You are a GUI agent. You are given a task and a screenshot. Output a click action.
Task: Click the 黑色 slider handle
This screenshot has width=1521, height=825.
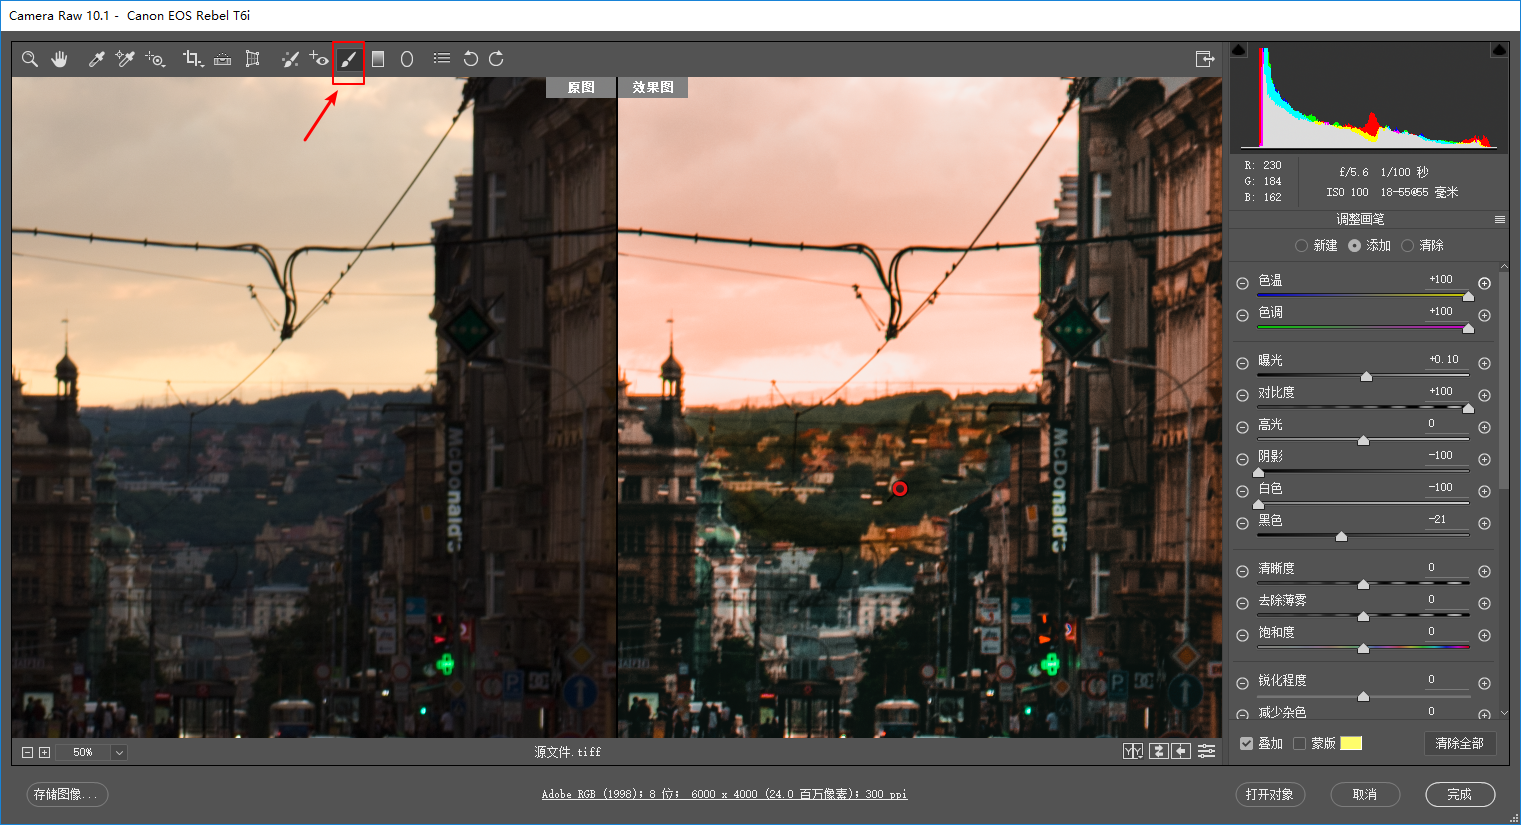(1341, 537)
